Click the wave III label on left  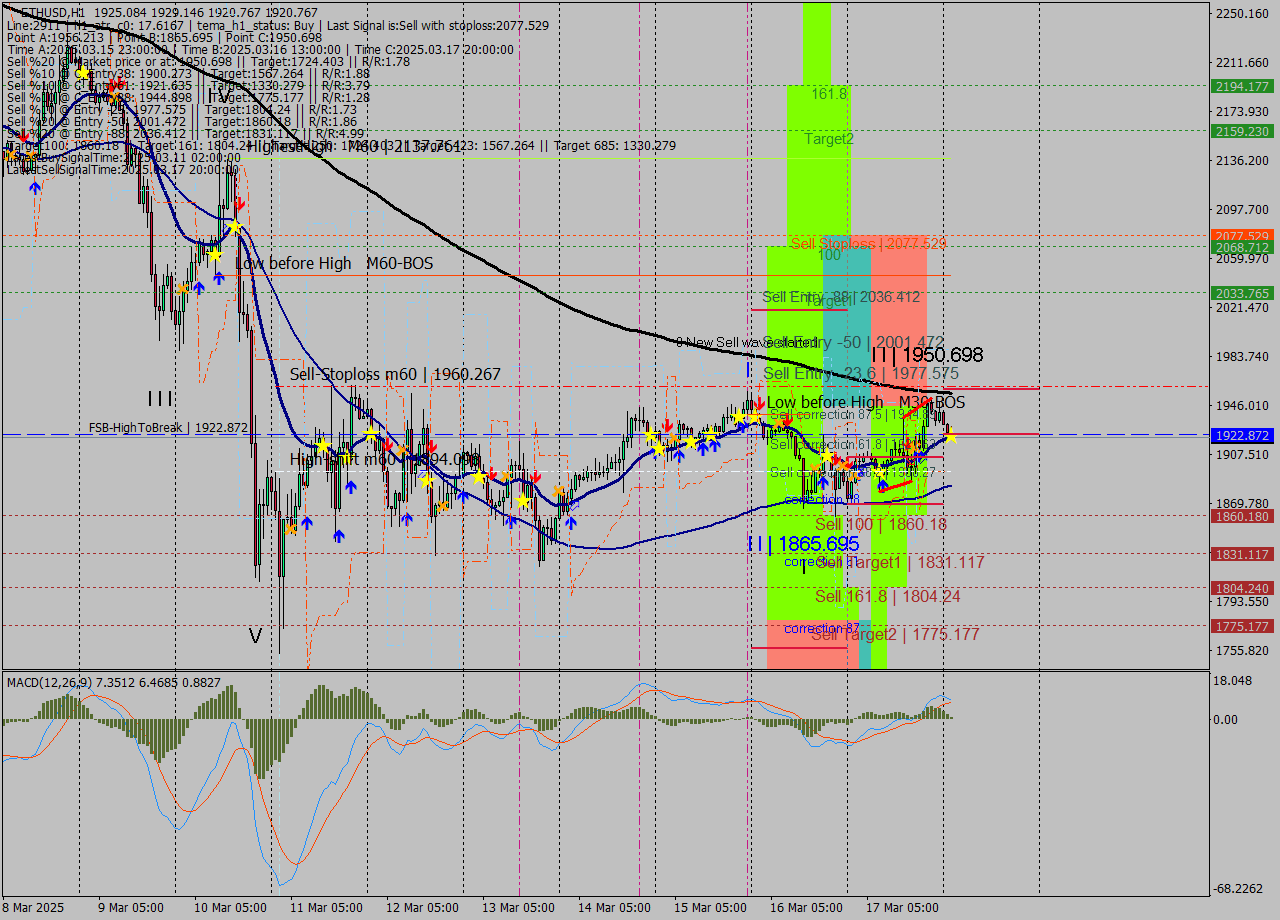click(160, 399)
